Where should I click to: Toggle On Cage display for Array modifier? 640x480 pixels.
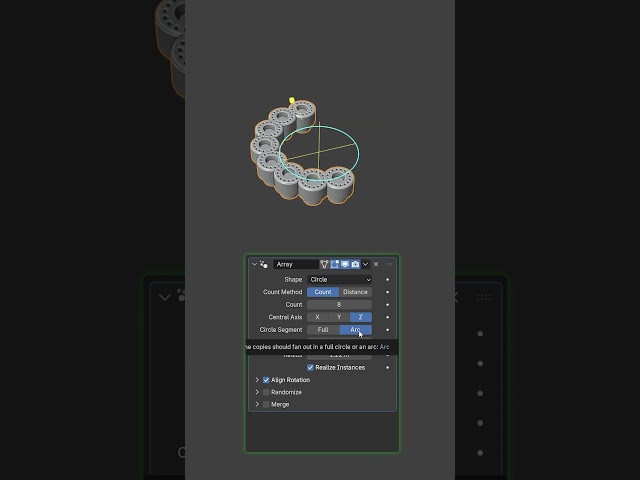(324, 264)
